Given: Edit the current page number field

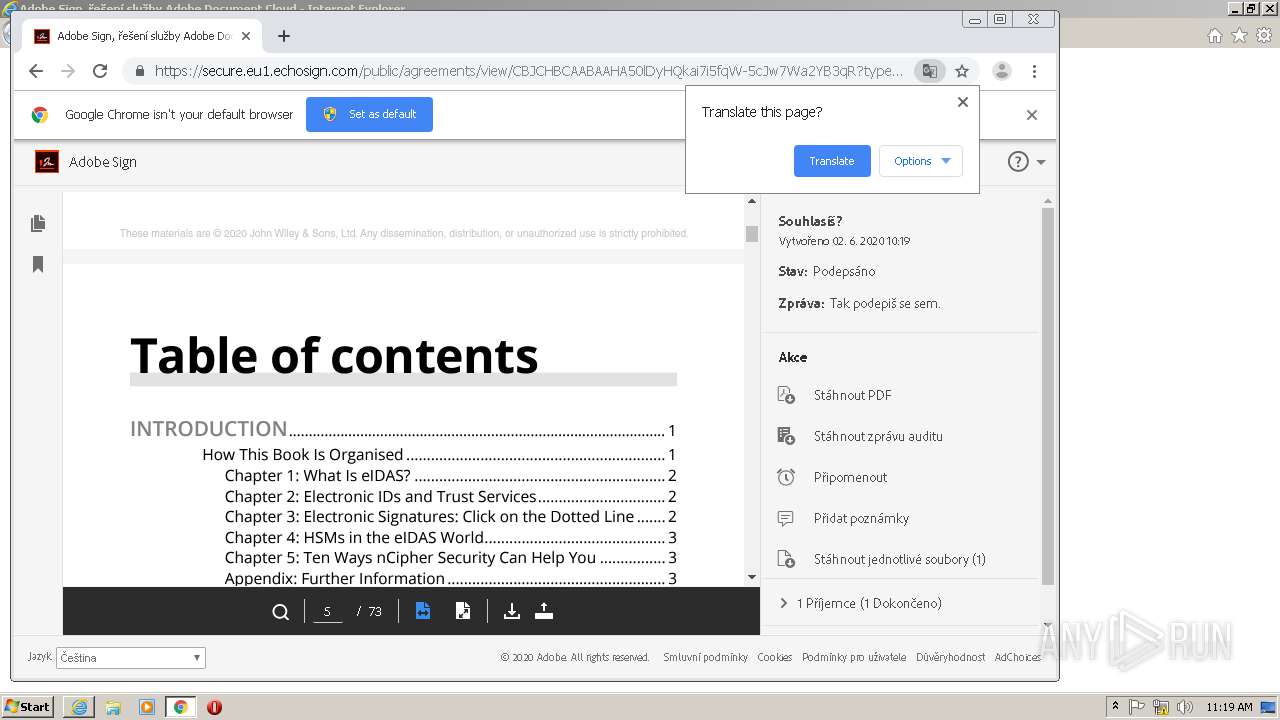Looking at the screenshot, I should [x=327, y=611].
